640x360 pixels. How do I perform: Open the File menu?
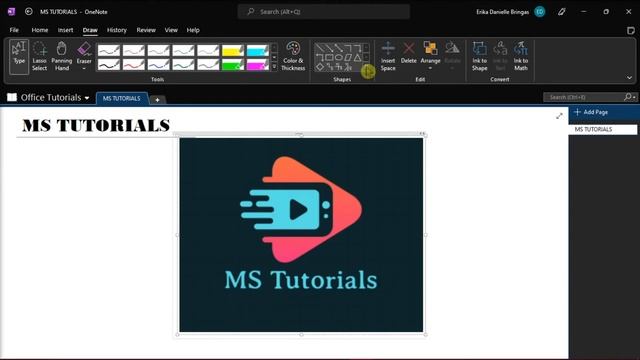pos(14,30)
